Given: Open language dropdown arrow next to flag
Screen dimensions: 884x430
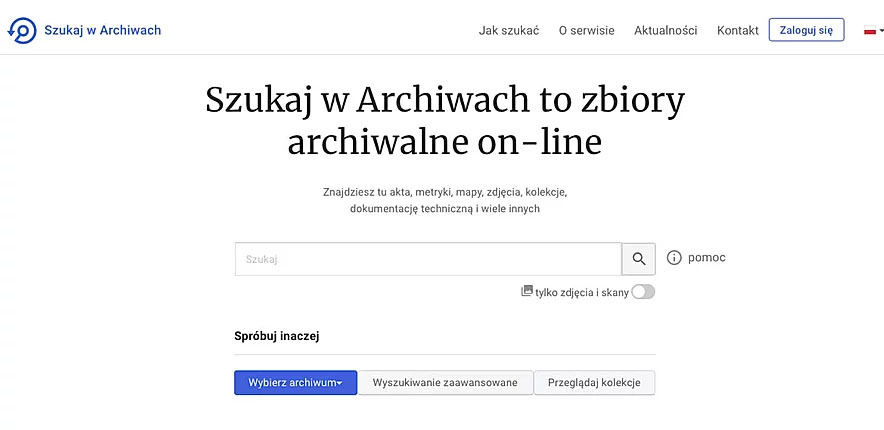Looking at the screenshot, I should pos(881,31).
